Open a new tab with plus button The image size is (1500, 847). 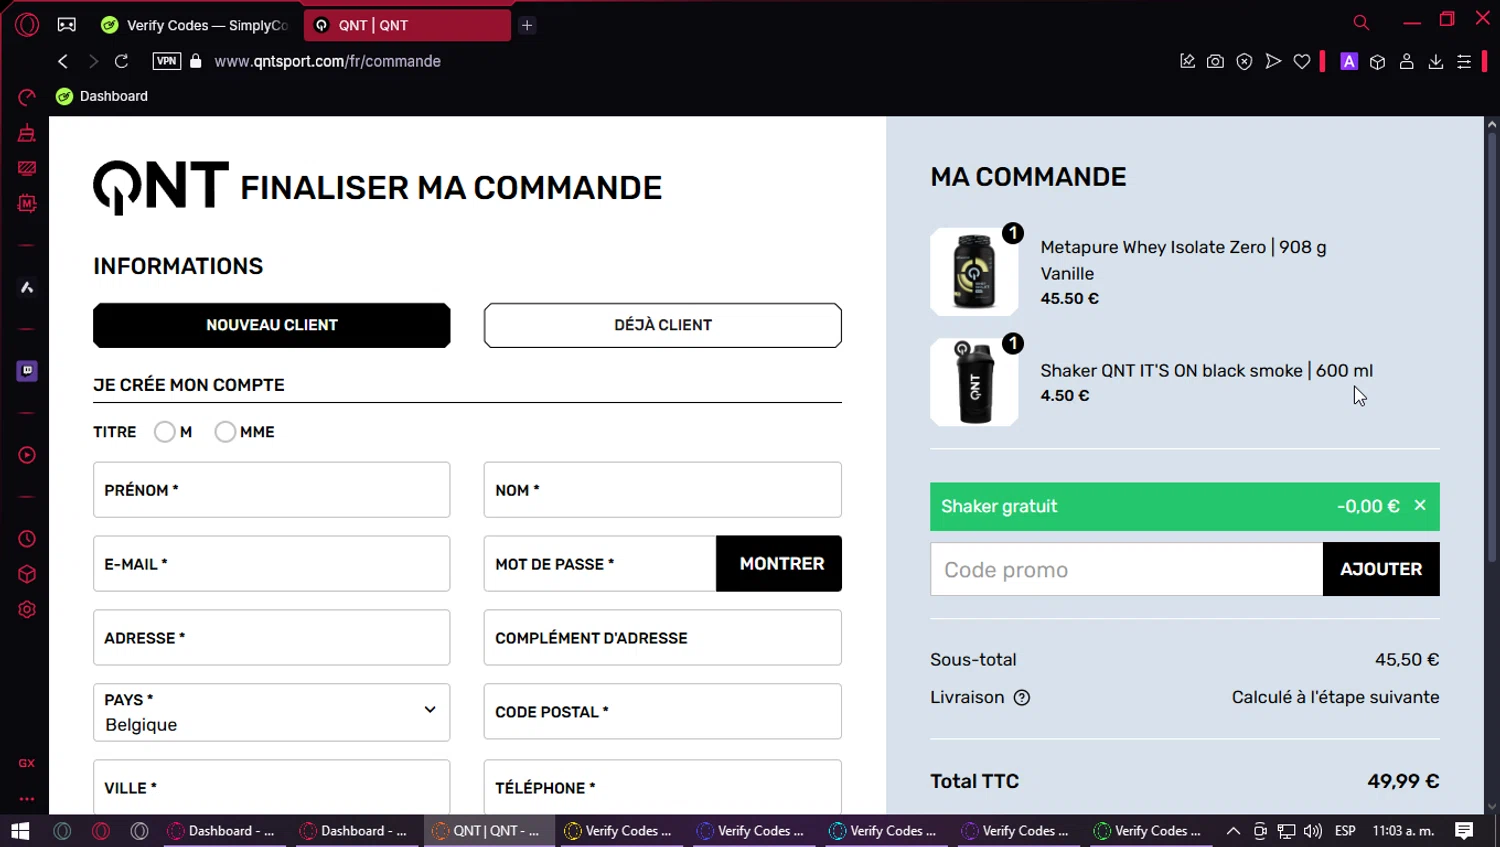(527, 25)
